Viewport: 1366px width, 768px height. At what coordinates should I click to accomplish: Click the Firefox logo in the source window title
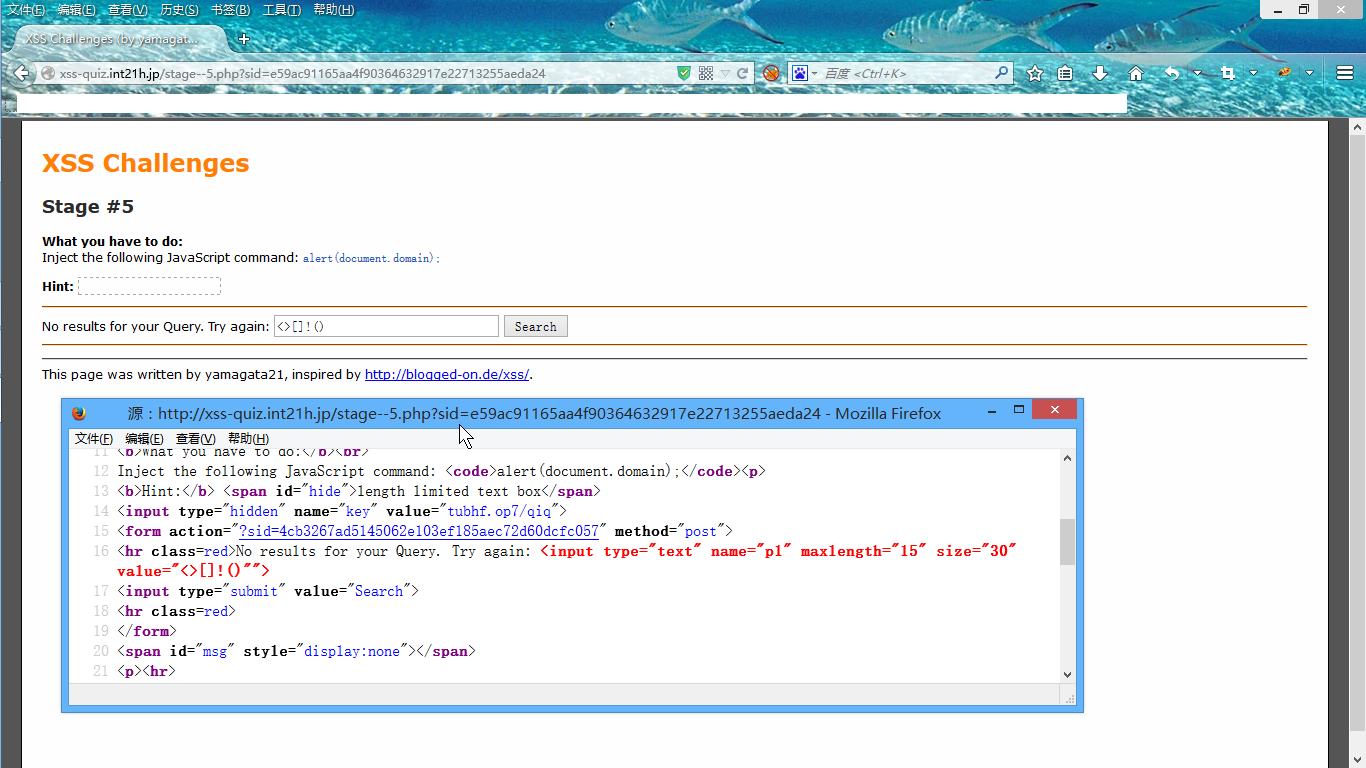[x=79, y=413]
